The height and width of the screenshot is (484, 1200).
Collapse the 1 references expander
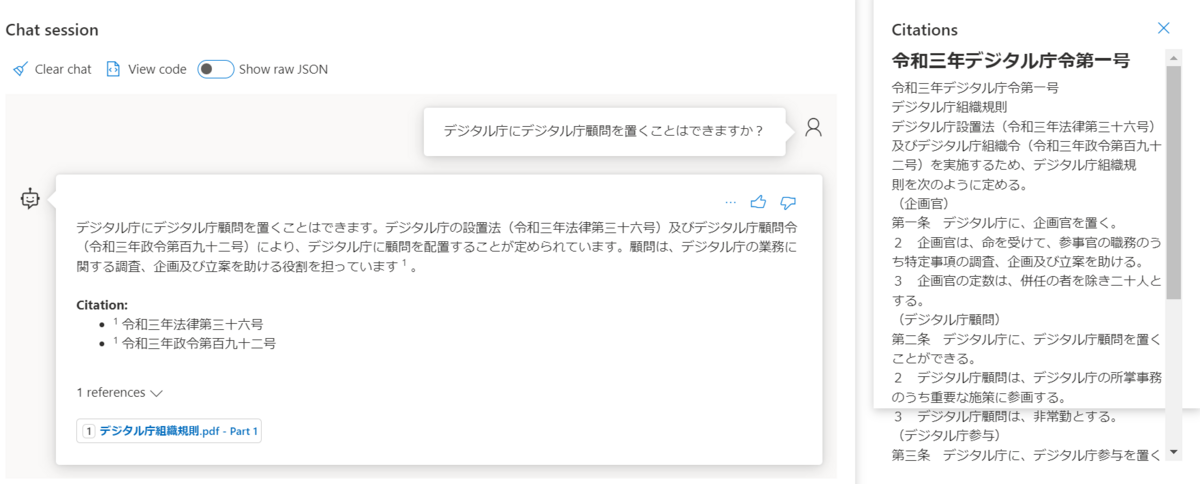(x=119, y=393)
